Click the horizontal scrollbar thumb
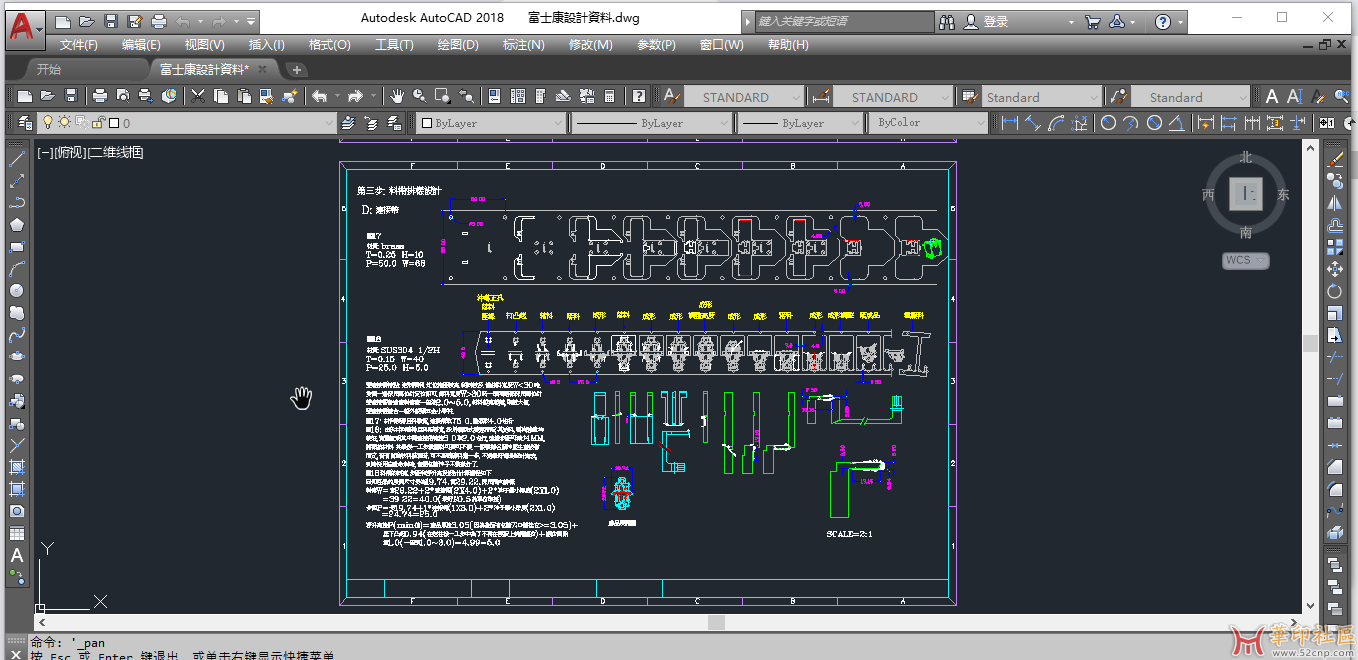Viewport: 1358px width, 660px height. 716,622
